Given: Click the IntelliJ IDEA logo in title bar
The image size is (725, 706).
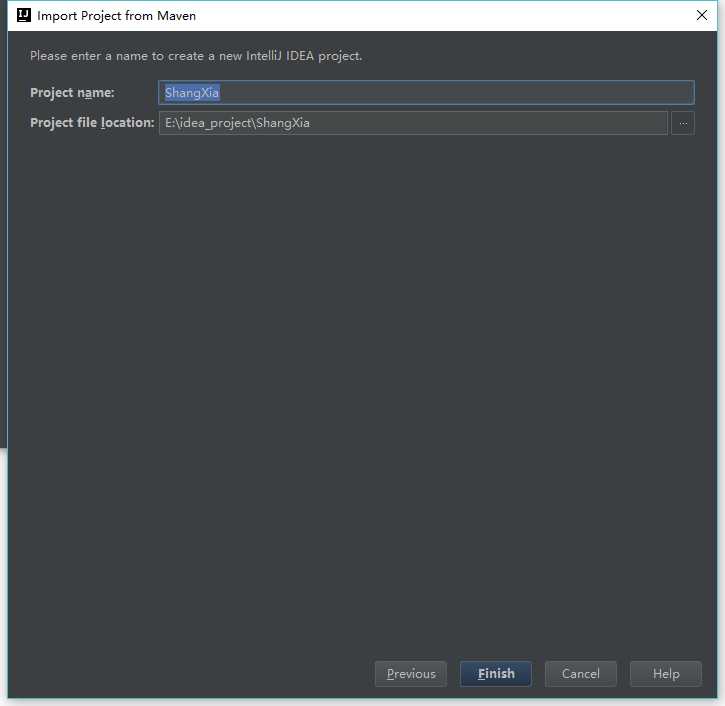Looking at the screenshot, I should 24,15.
